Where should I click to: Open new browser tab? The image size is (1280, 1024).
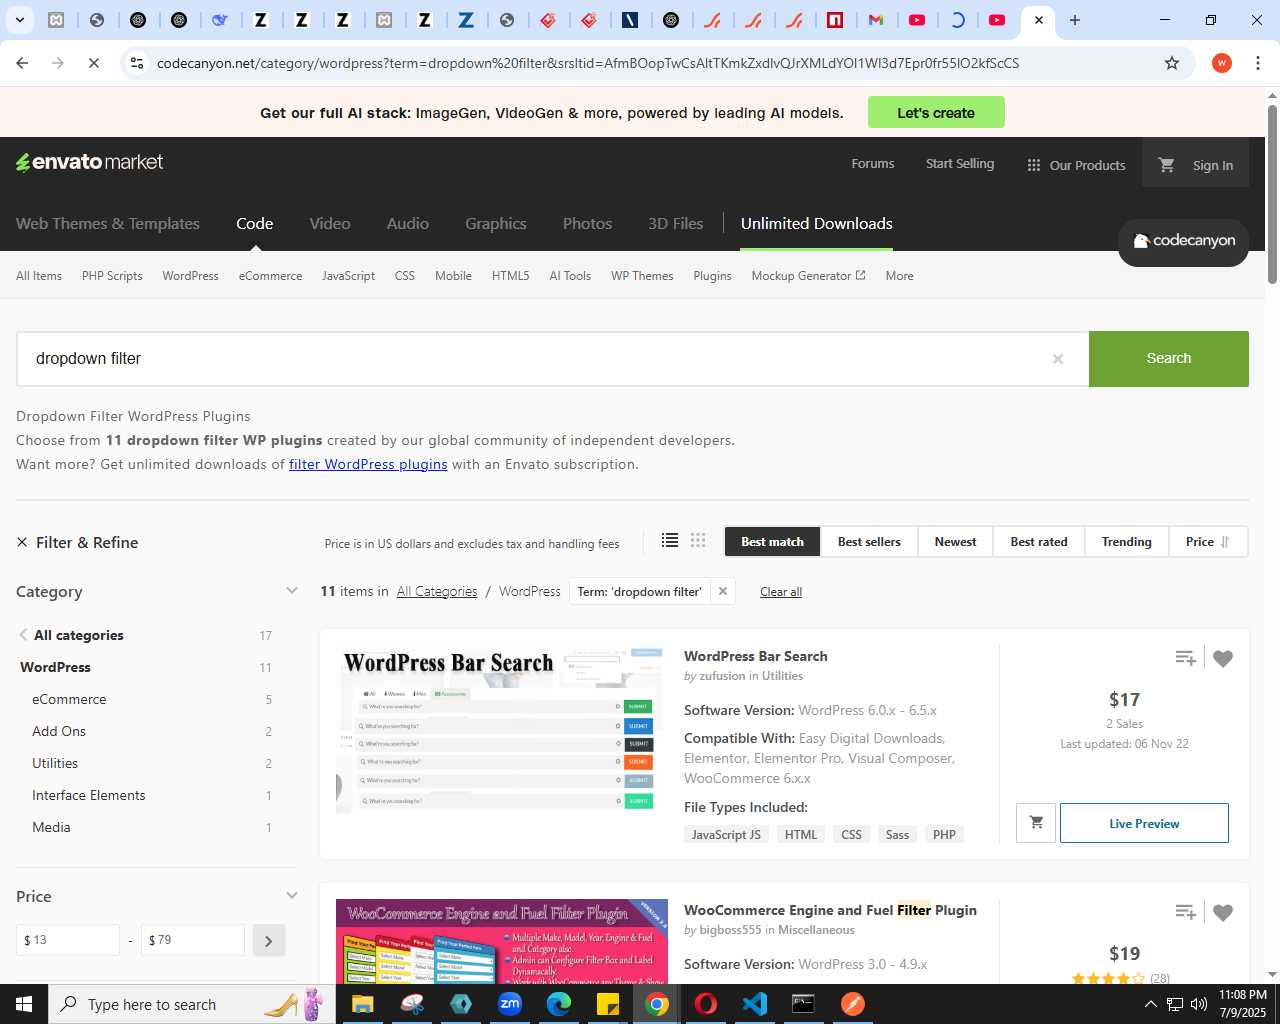point(1075,20)
